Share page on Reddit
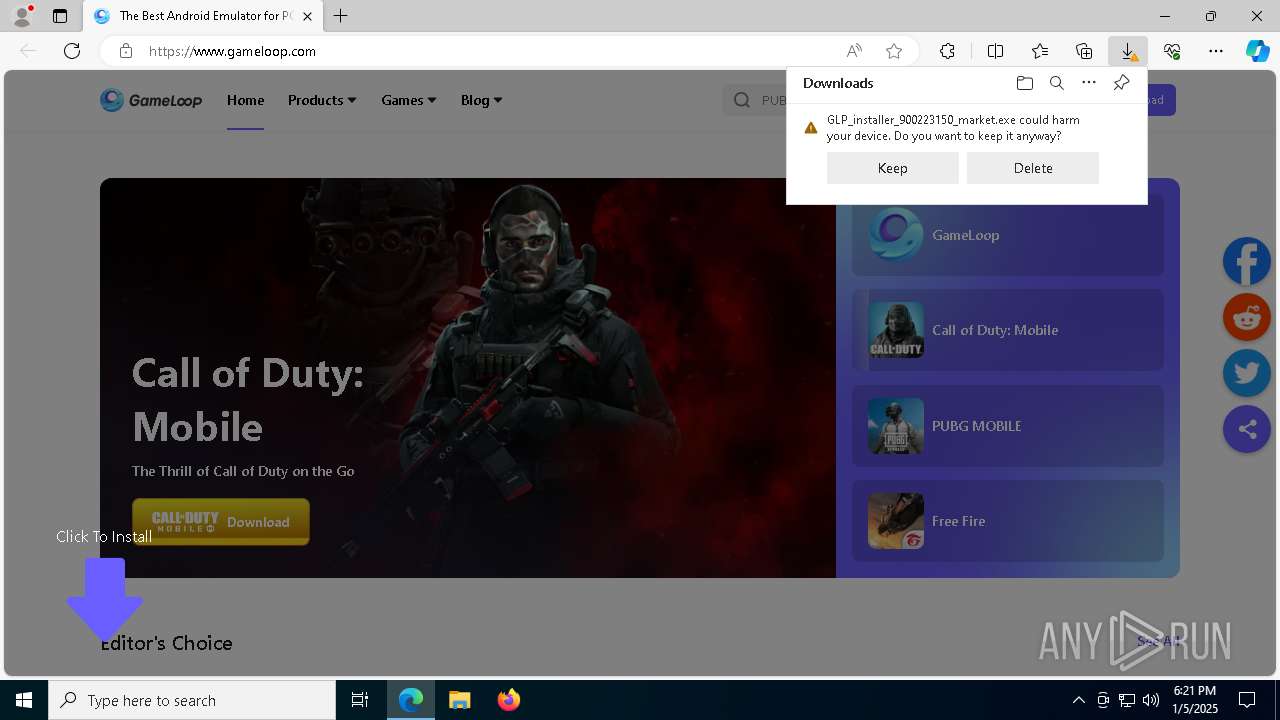This screenshot has height=720, width=1280. tap(1247, 317)
